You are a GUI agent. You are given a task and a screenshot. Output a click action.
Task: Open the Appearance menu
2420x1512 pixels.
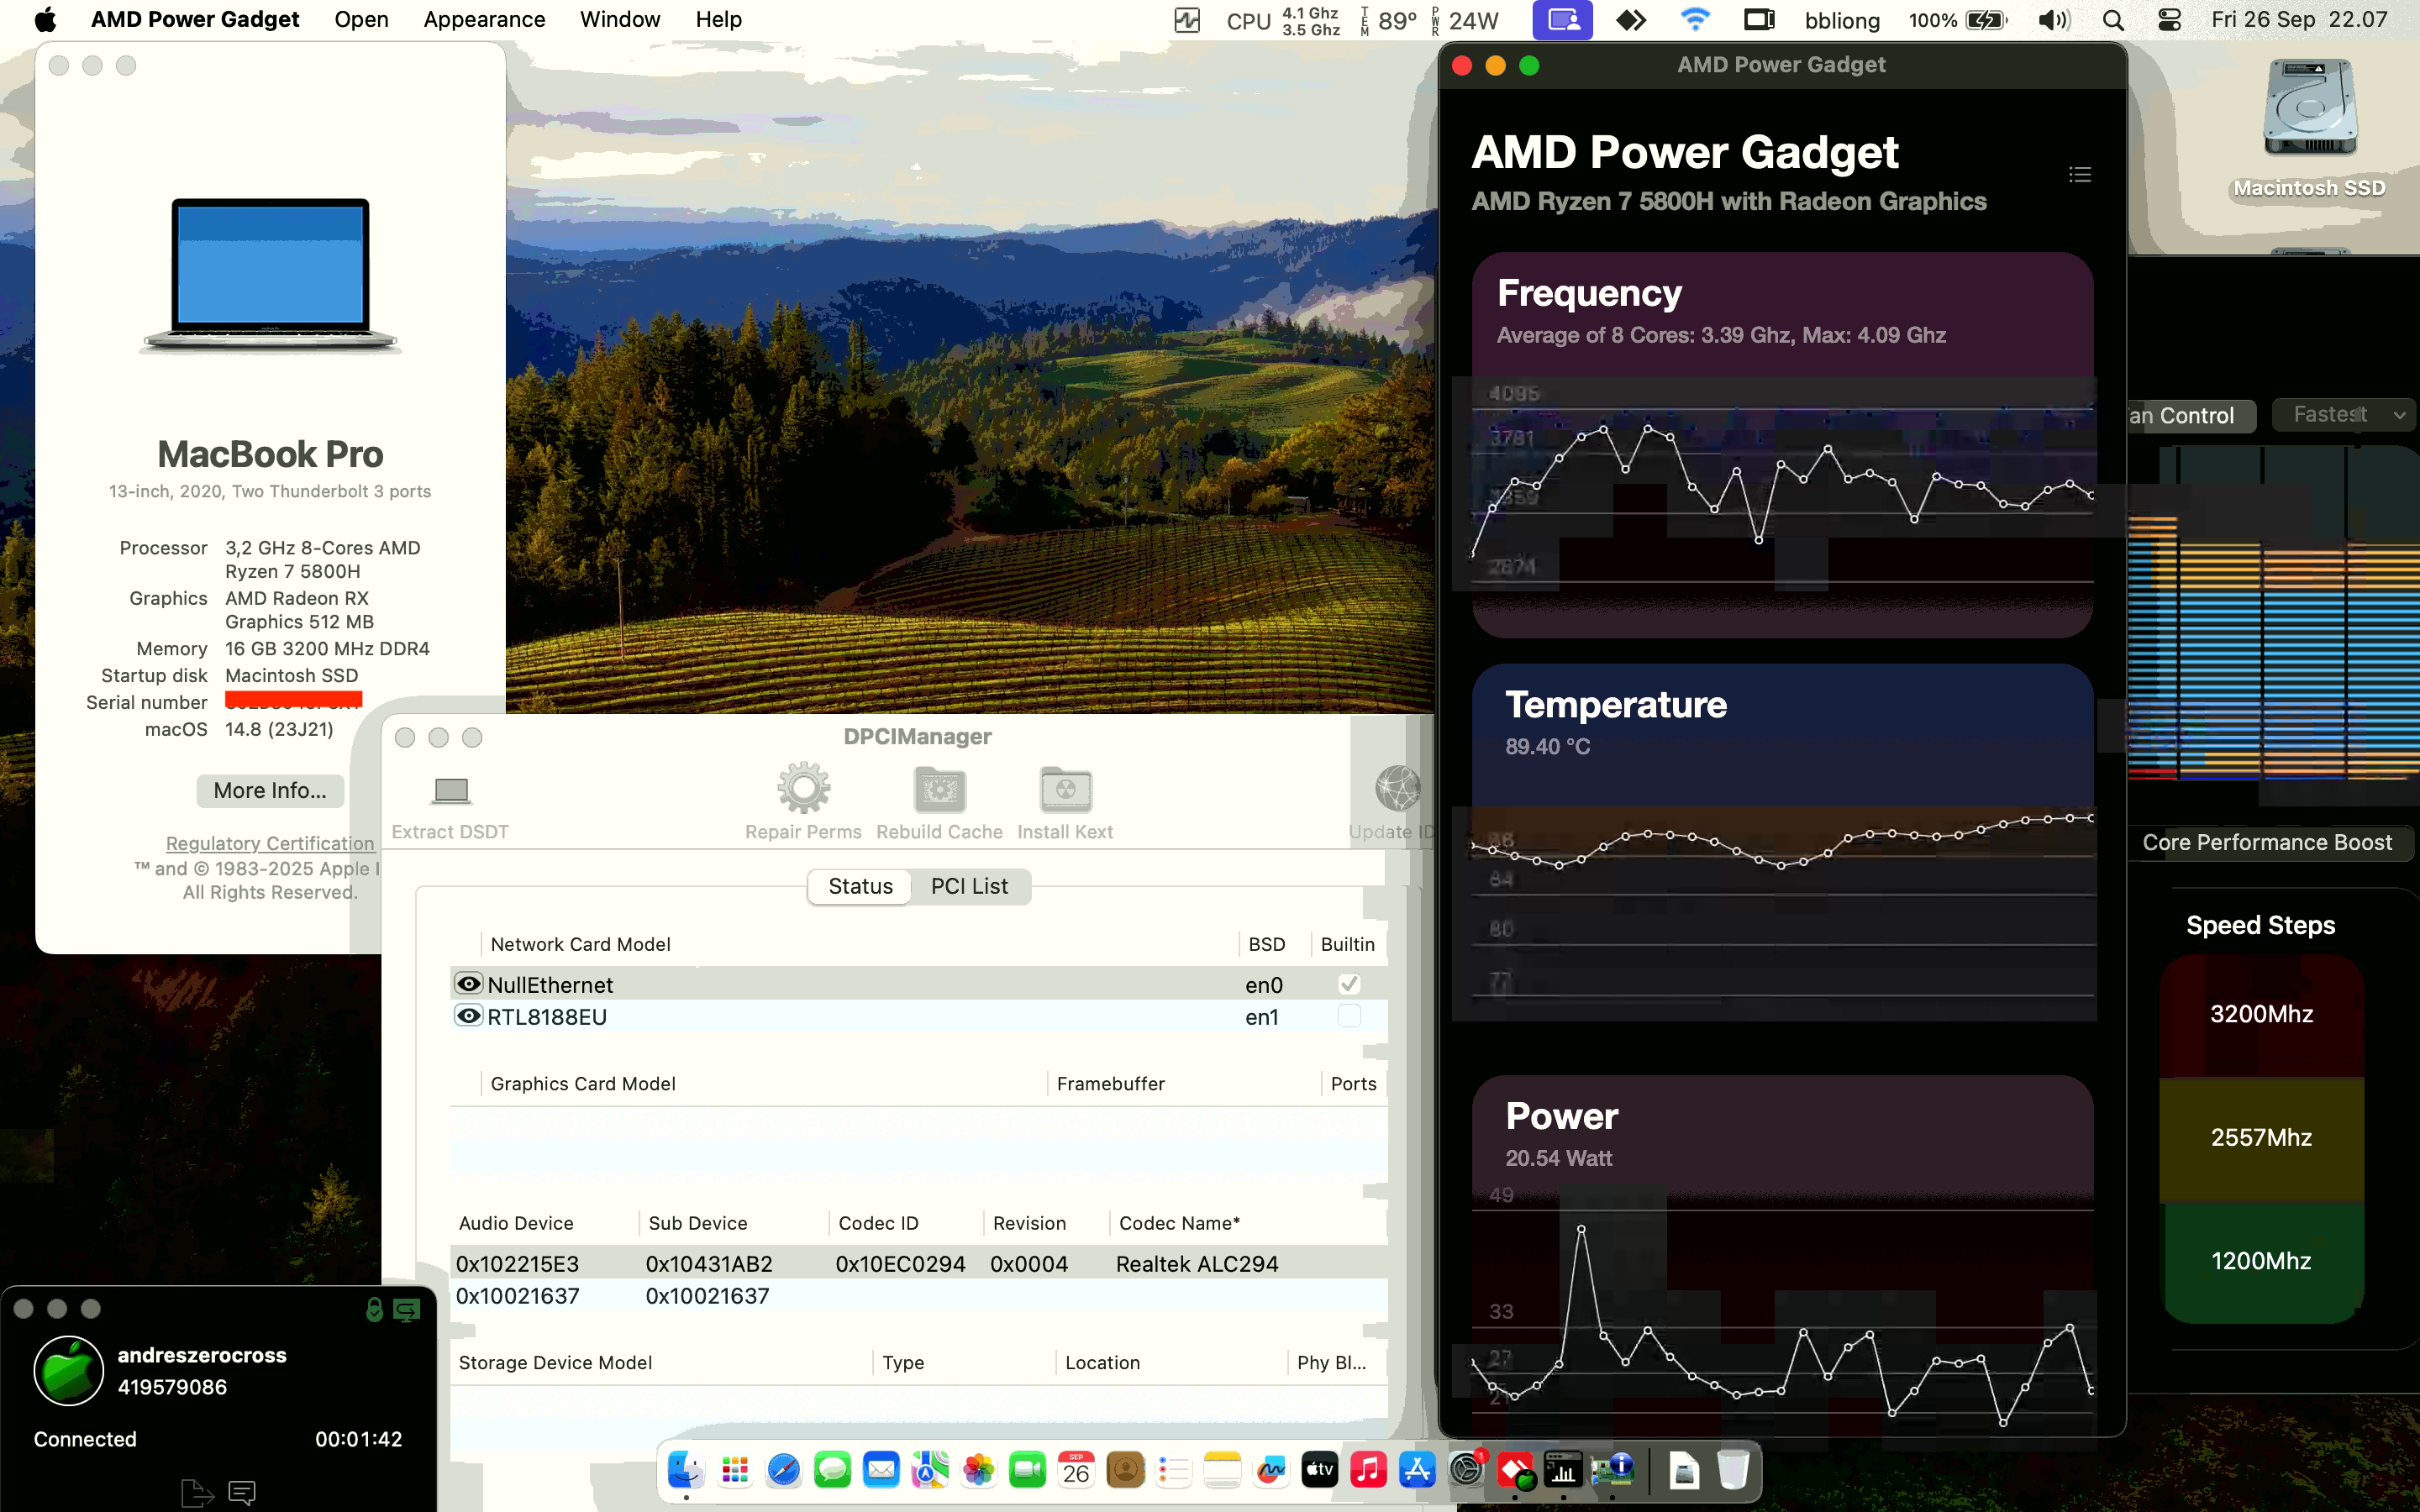pyautogui.click(x=484, y=20)
